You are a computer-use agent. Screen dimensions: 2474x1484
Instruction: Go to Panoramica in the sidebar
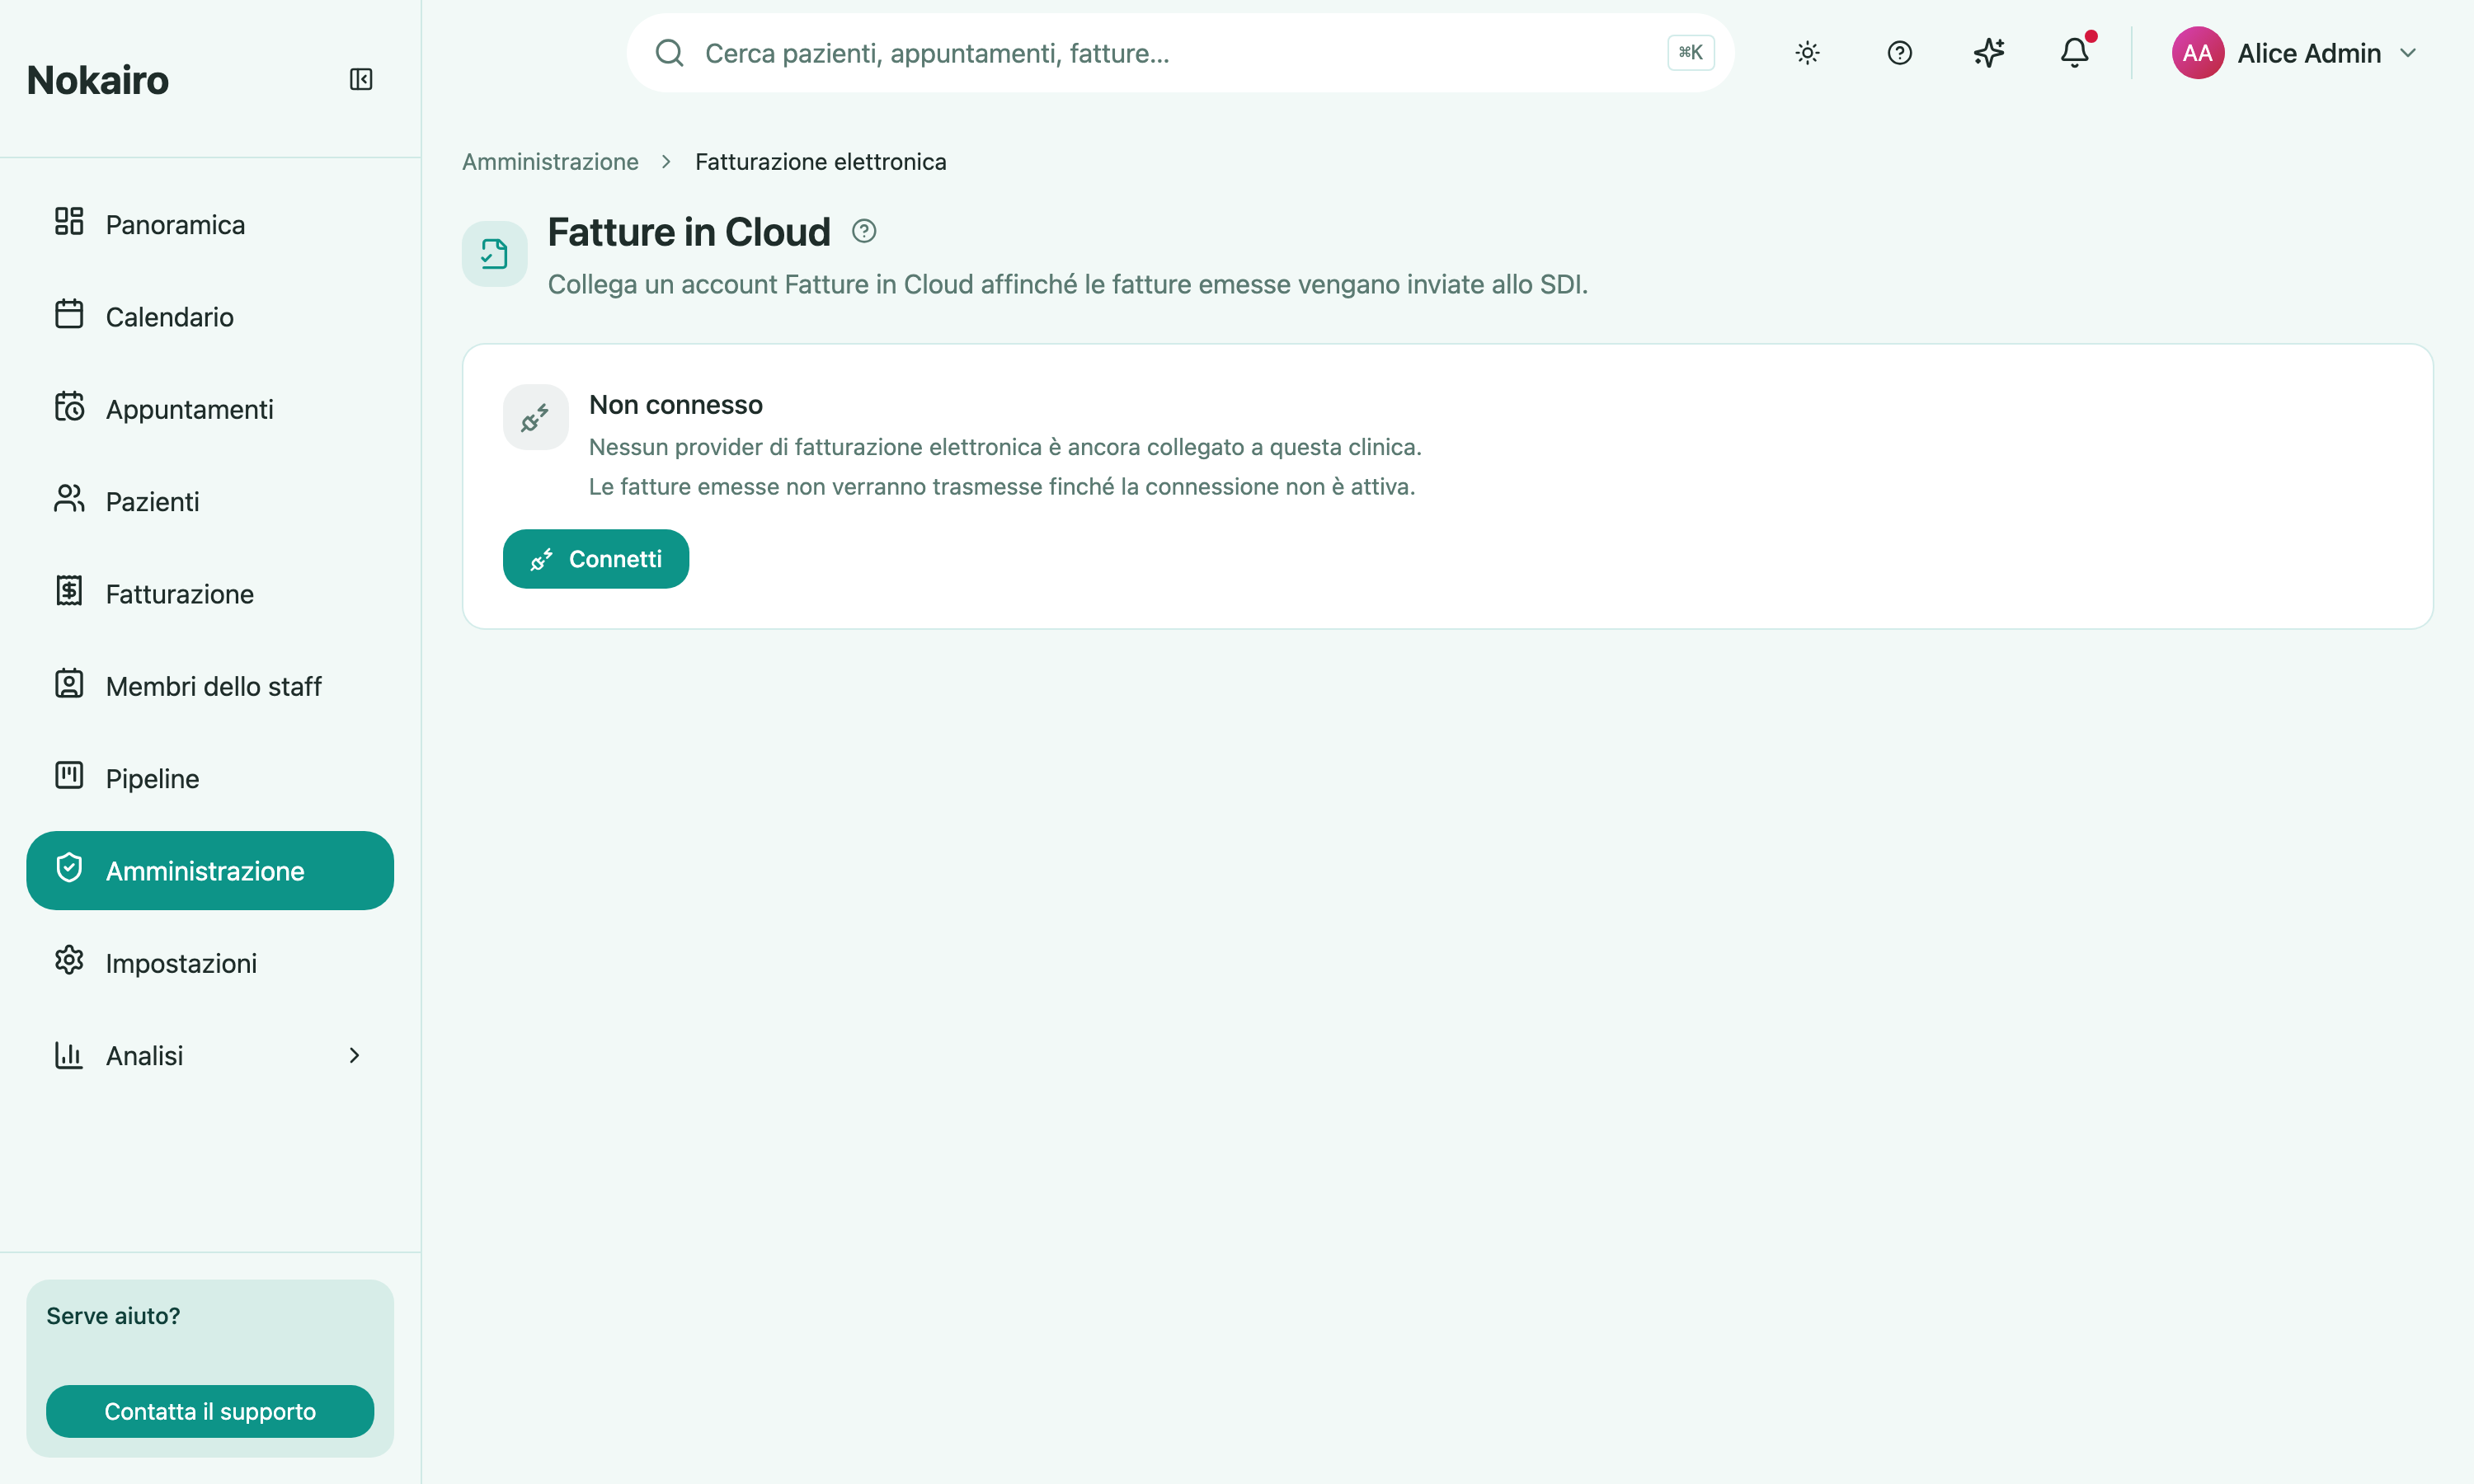click(x=210, y=224)
